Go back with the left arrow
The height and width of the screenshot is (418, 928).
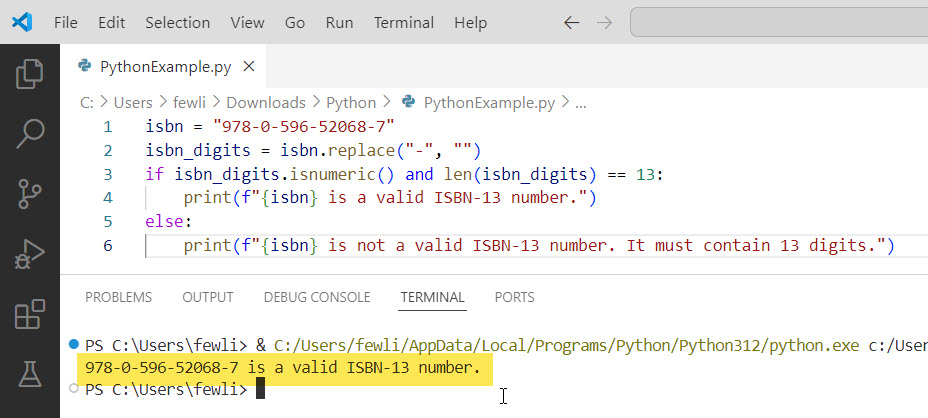point(571,22)
